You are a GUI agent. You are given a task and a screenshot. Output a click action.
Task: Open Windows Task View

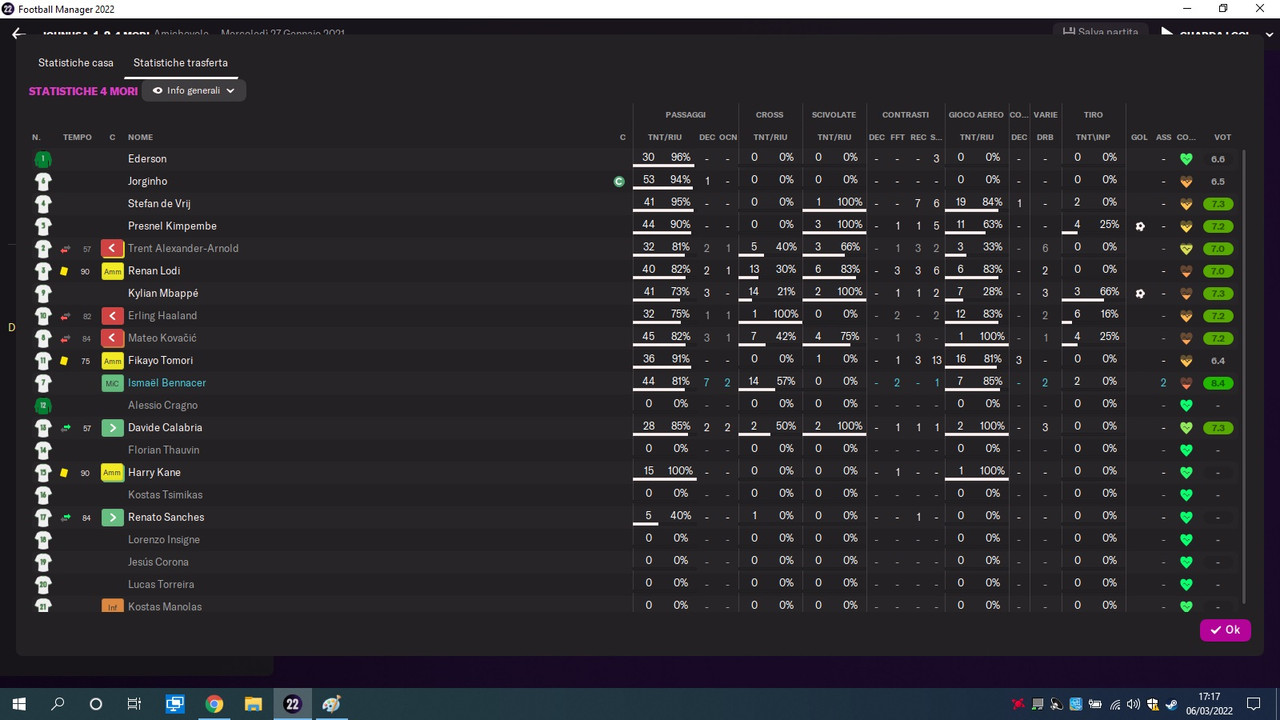[x=135, y=704]
